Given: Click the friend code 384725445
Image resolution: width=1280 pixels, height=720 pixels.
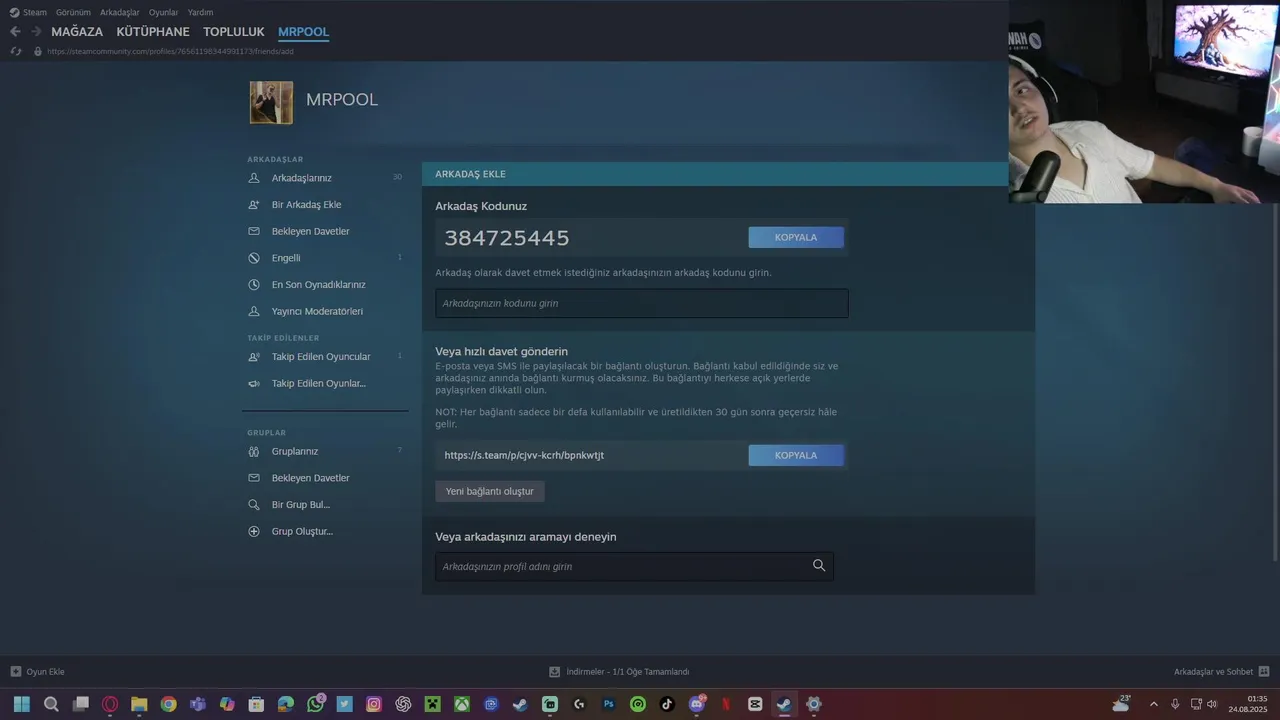Looking at the screenshot, I should pos(507,238).
